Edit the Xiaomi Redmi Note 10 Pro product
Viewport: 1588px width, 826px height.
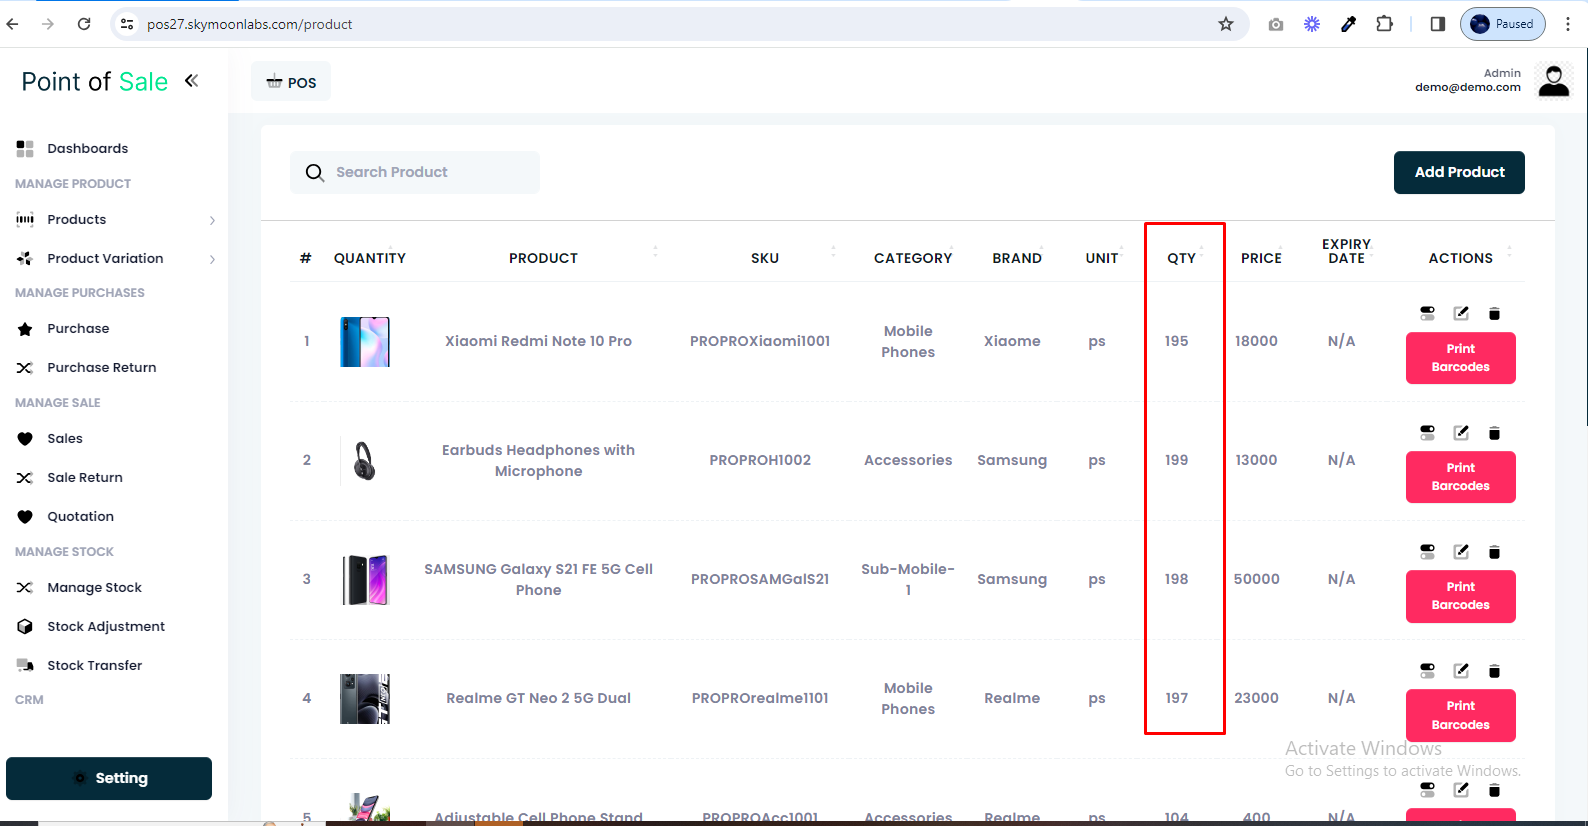[x=1461, y=313]
